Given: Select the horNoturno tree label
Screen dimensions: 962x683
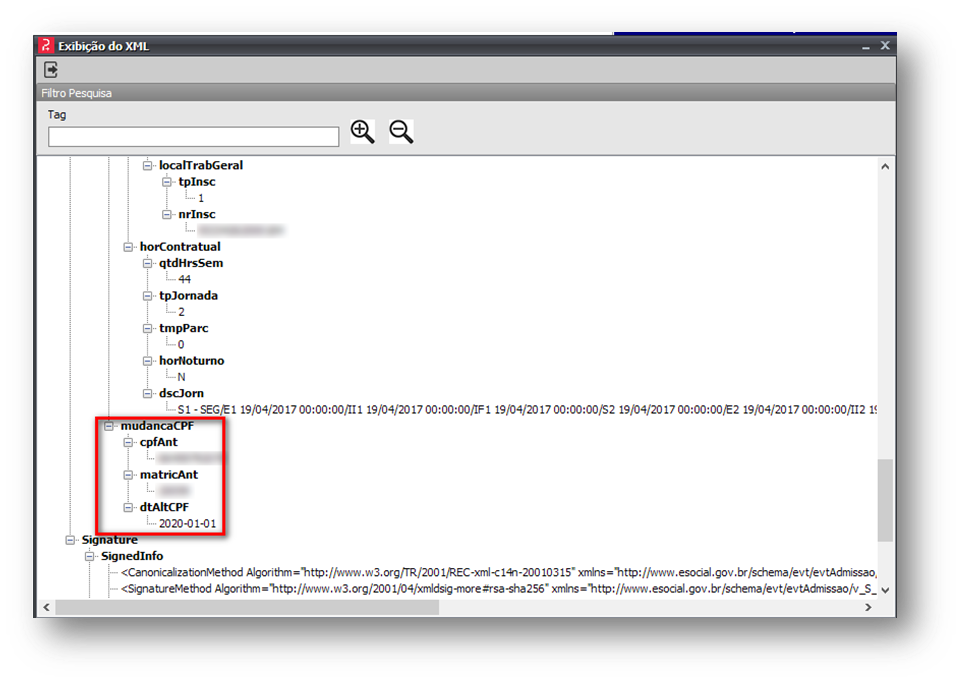Looking at the screenshot, I should 191,360.
